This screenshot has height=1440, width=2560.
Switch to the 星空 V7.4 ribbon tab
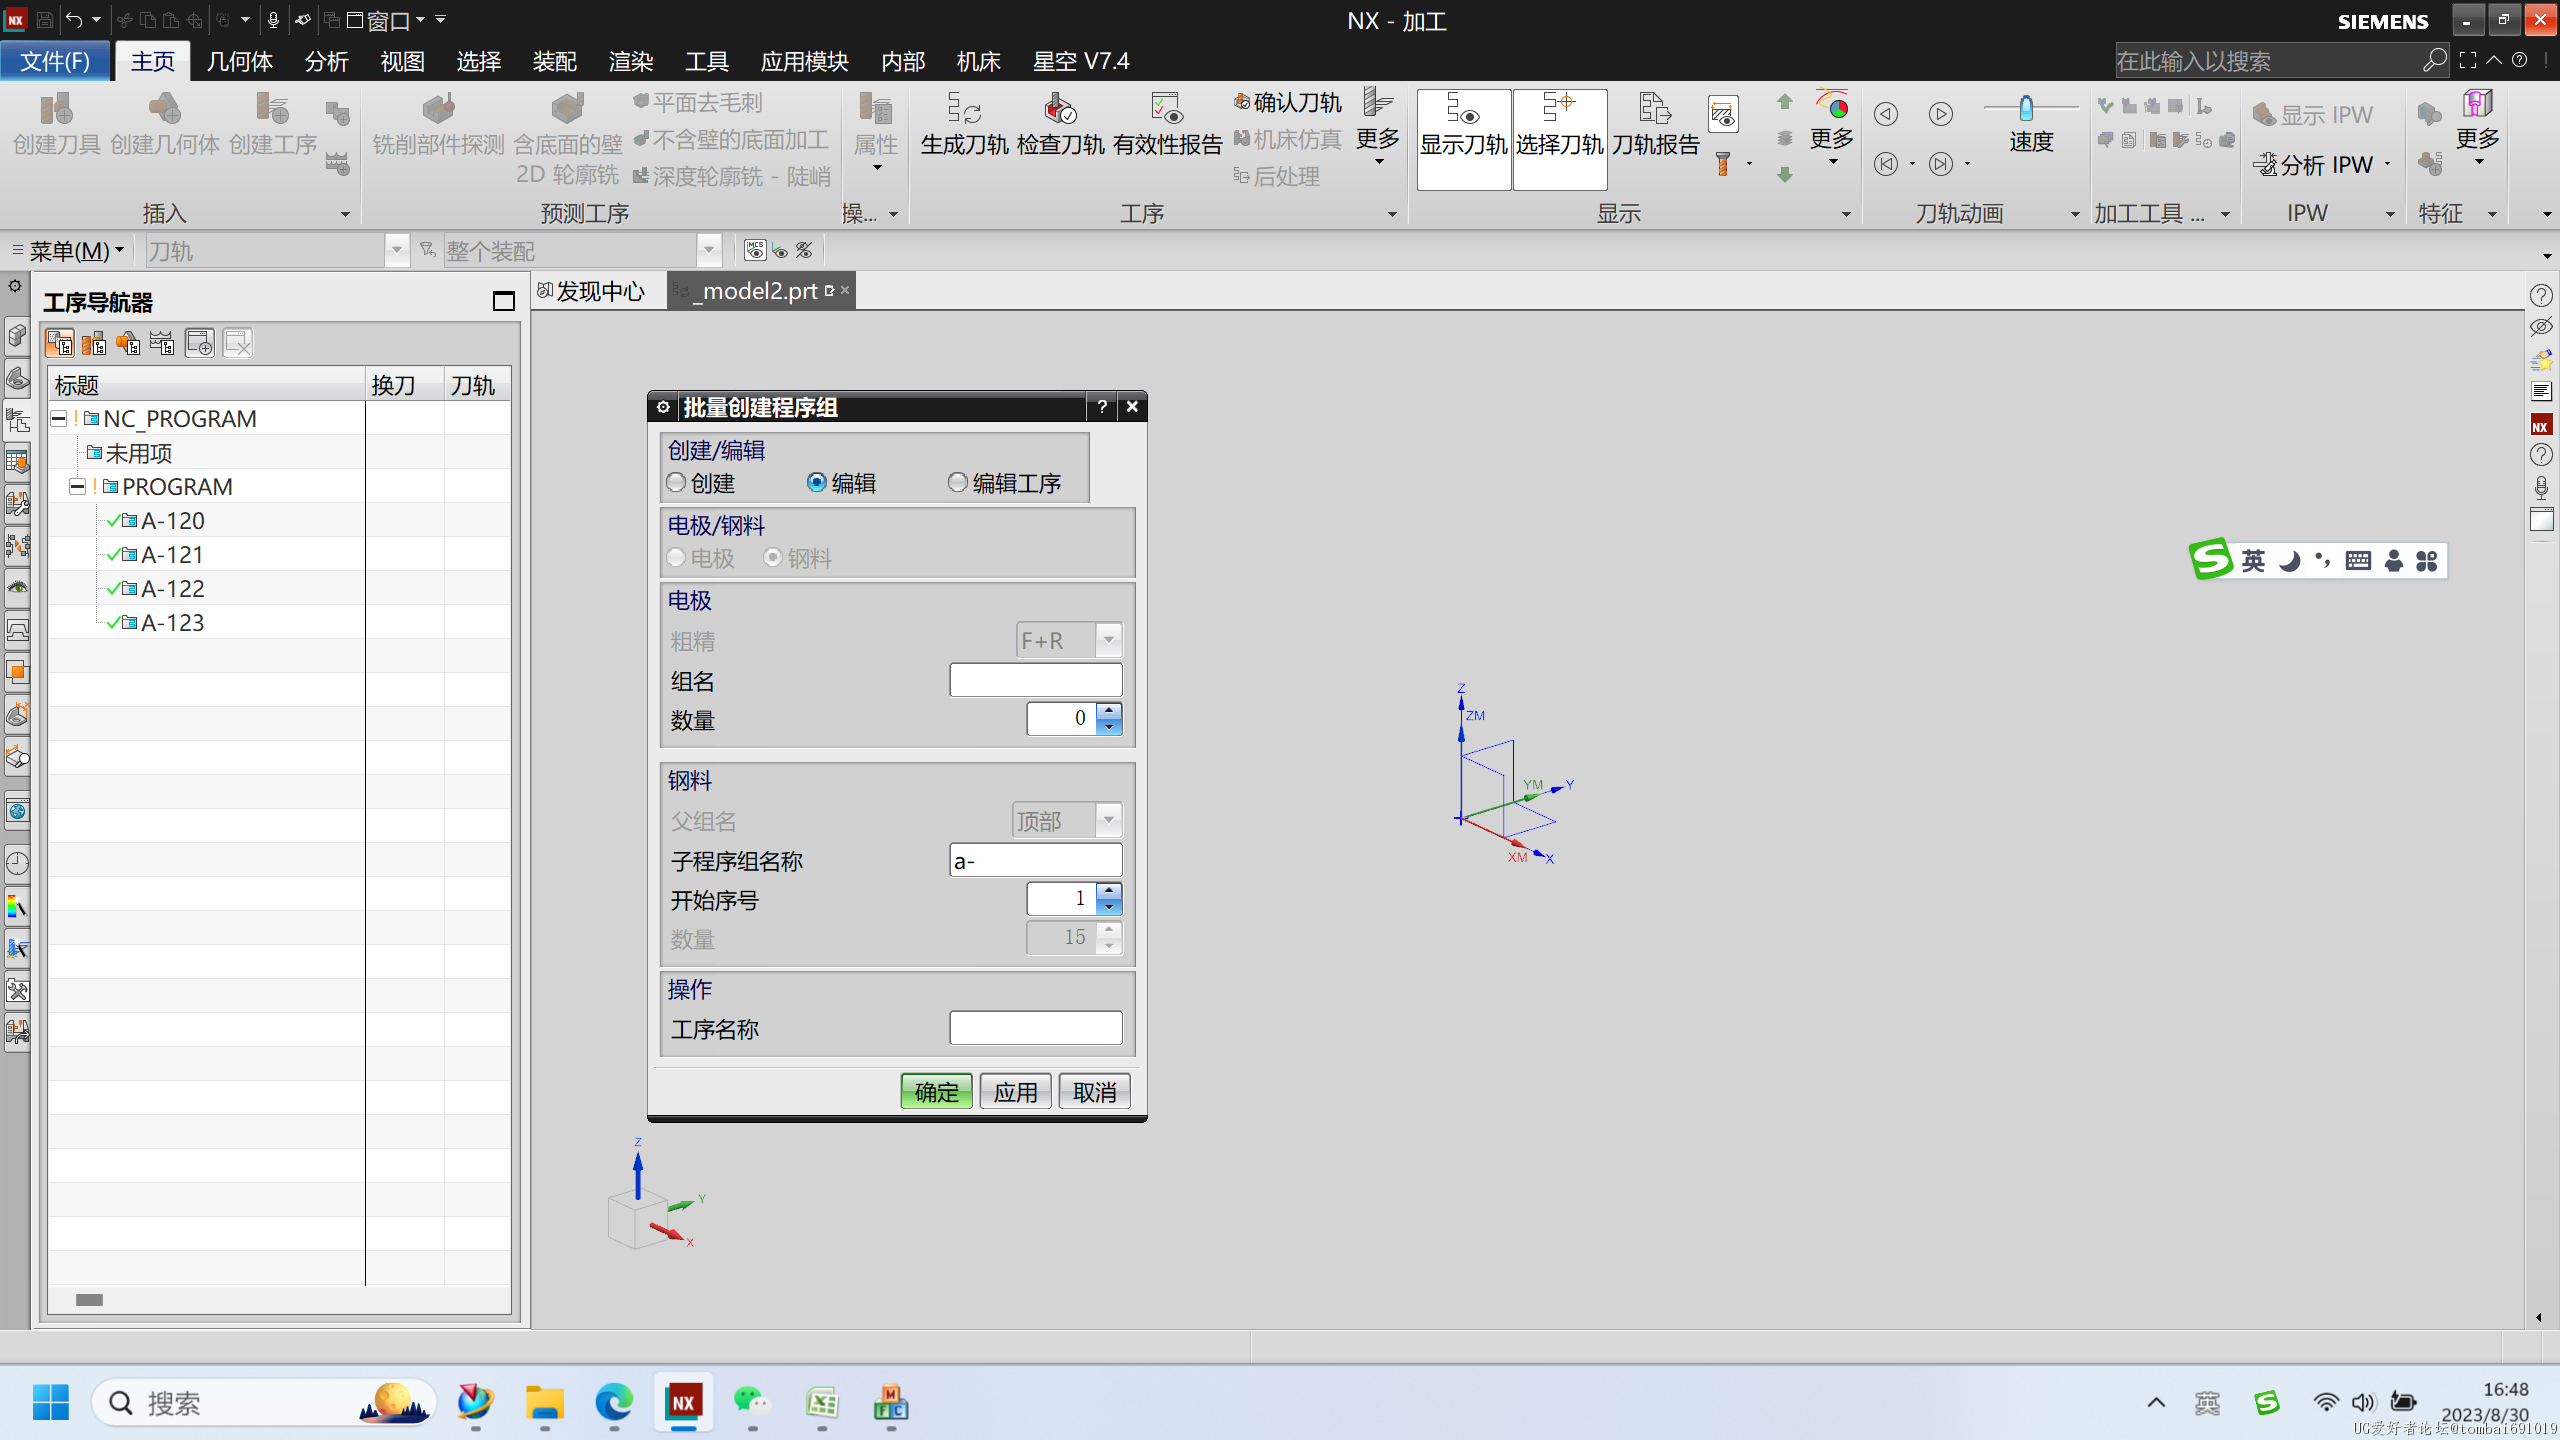coord(1081,61)
